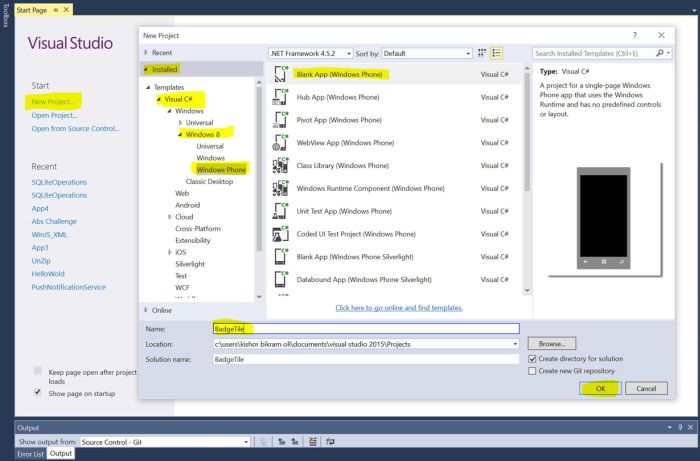Open recent project PushNotificationService

pyautogui.click(x=68, y=287)
